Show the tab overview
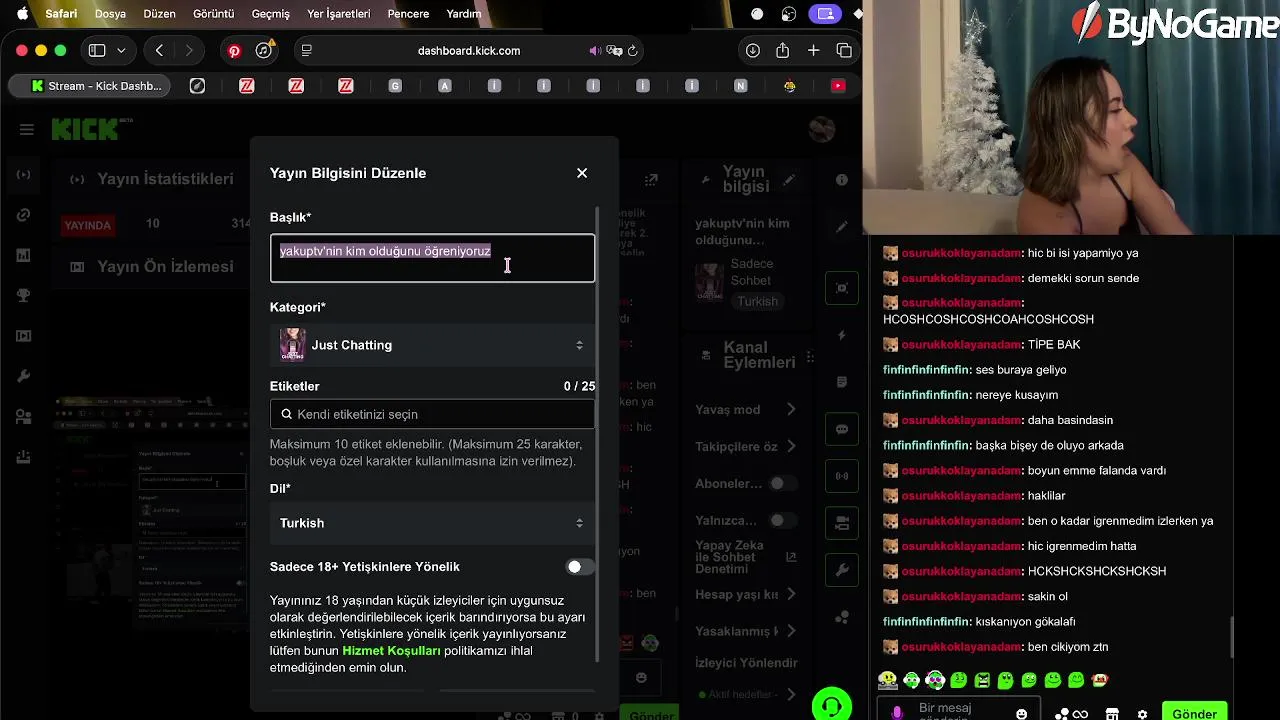Viewport: 1280px width, 720px height. click(844, 50)
